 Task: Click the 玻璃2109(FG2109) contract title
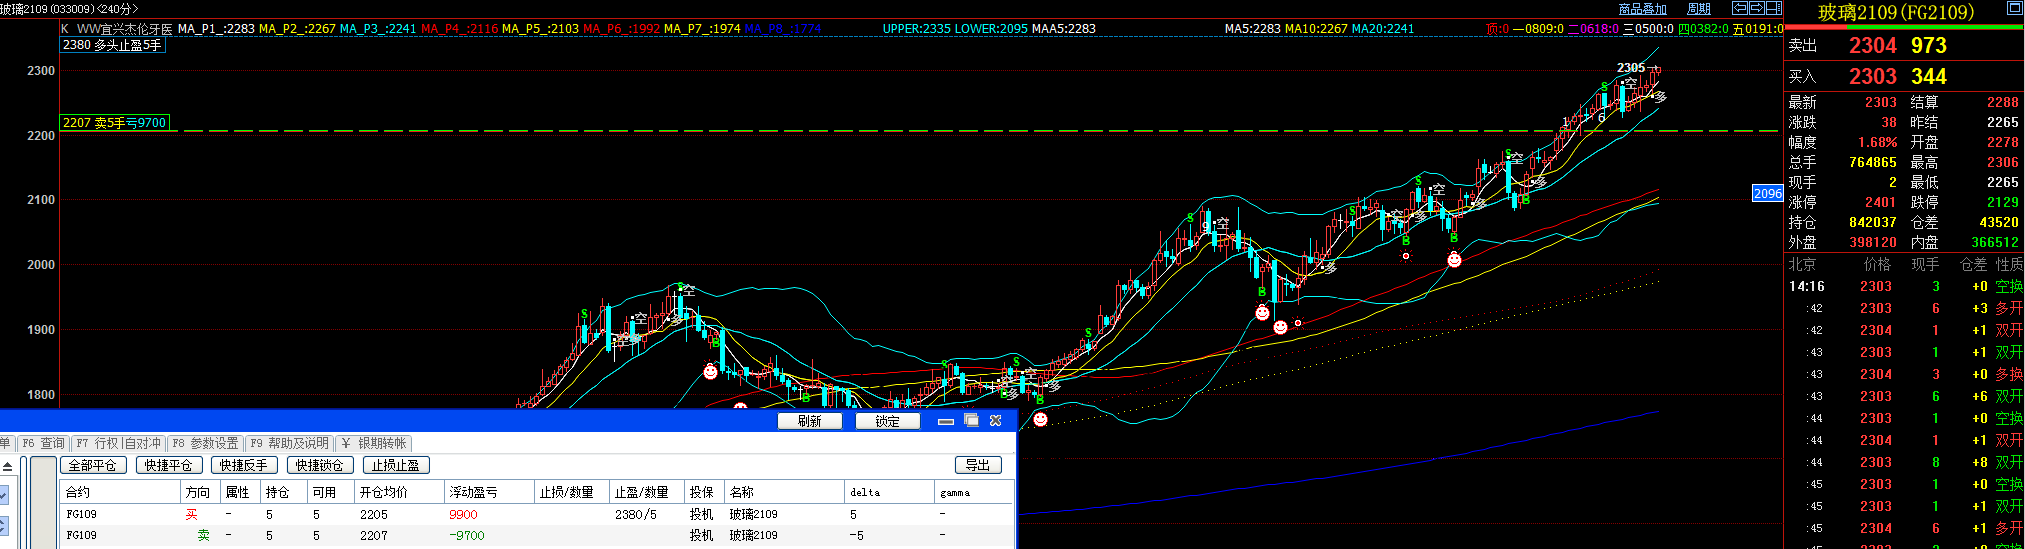coord(1896,12)
